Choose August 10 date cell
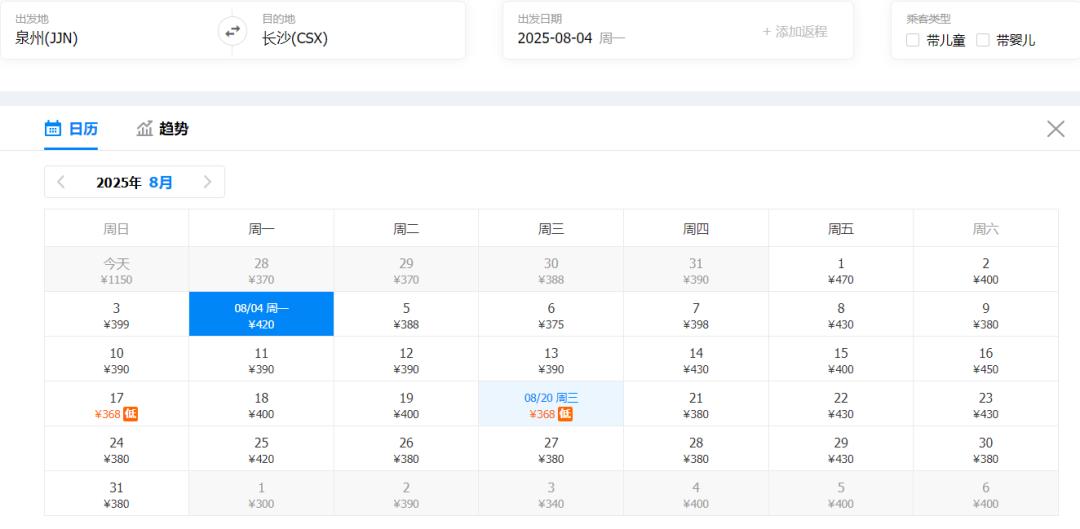 (x=116, y=359)
